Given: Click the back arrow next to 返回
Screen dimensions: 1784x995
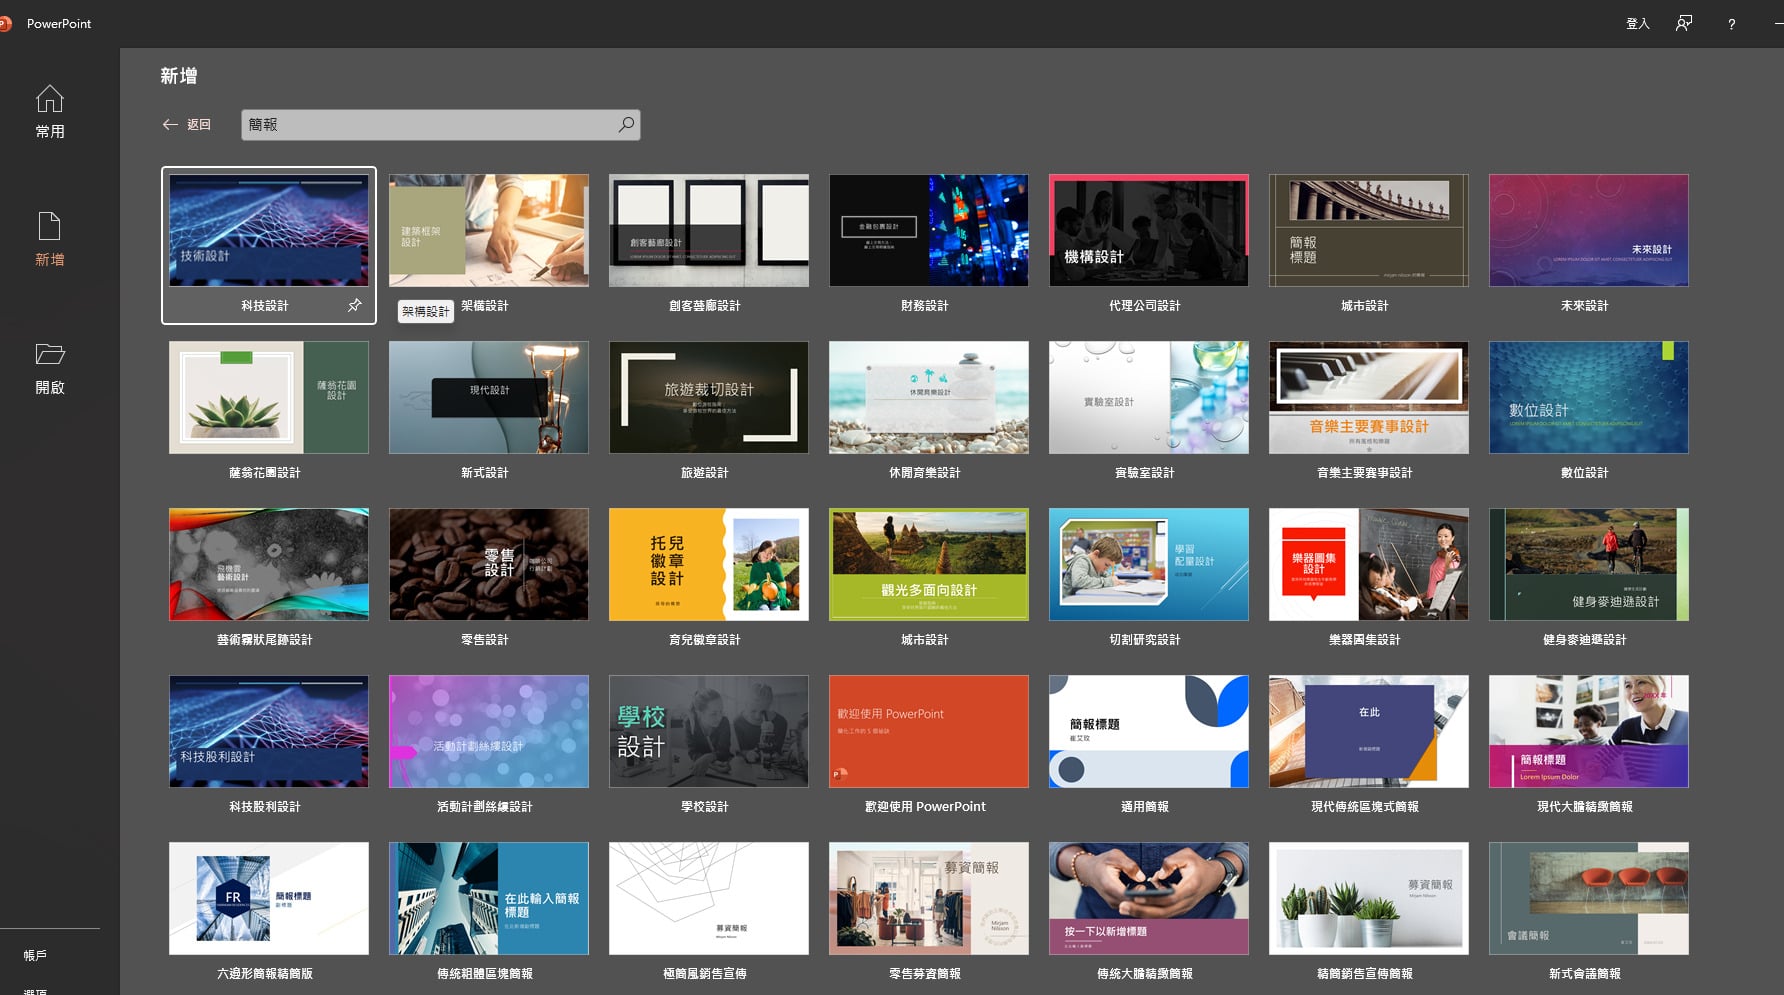Looking at the screenshot, I should [170, 125].
